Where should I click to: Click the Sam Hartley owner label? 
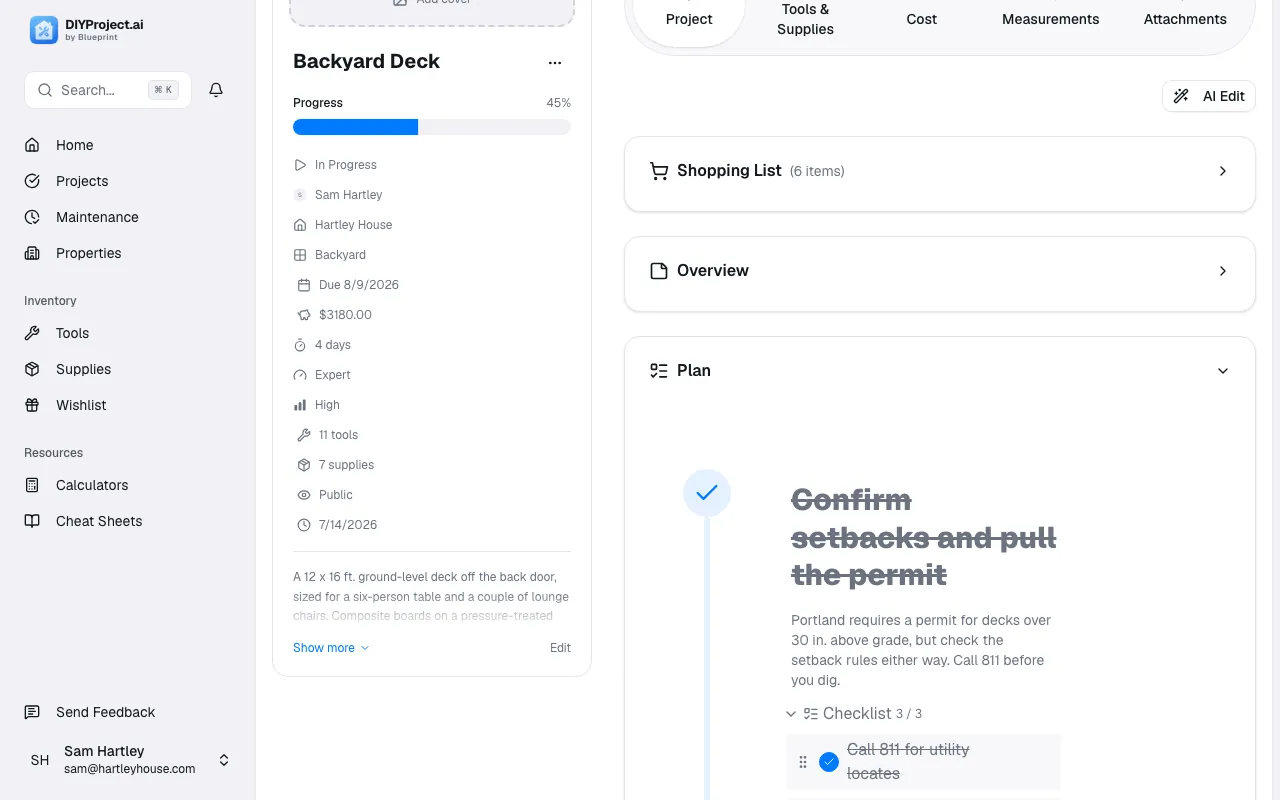(x=349, y=195)
